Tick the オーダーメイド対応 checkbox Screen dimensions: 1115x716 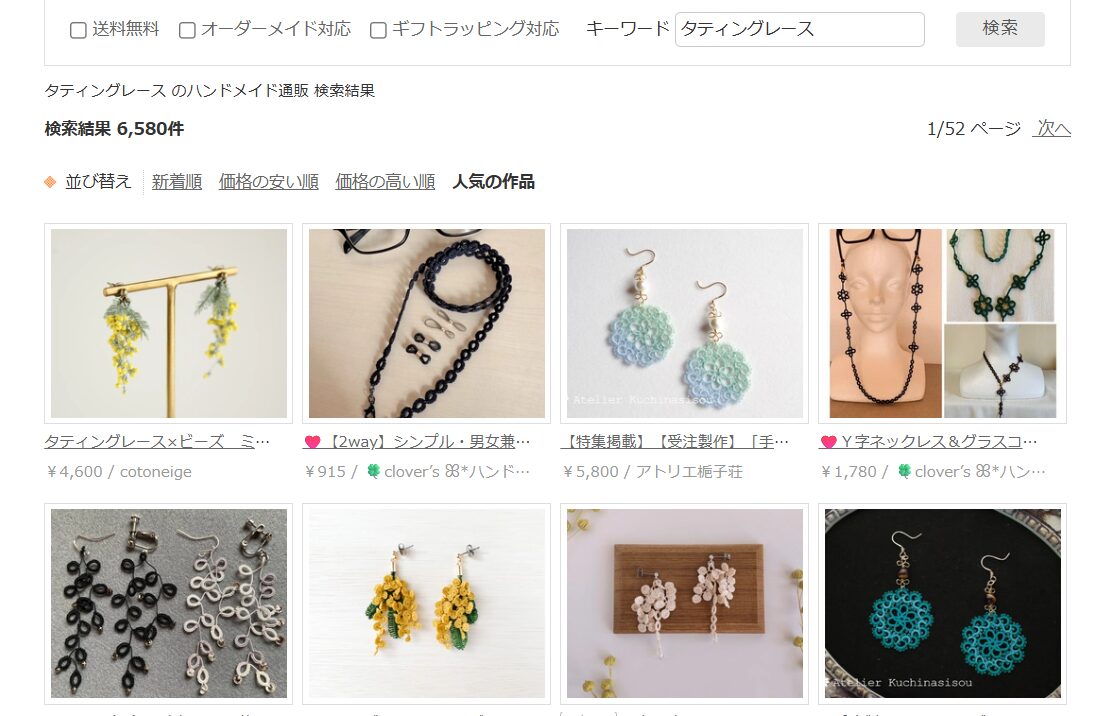(187, 30)
